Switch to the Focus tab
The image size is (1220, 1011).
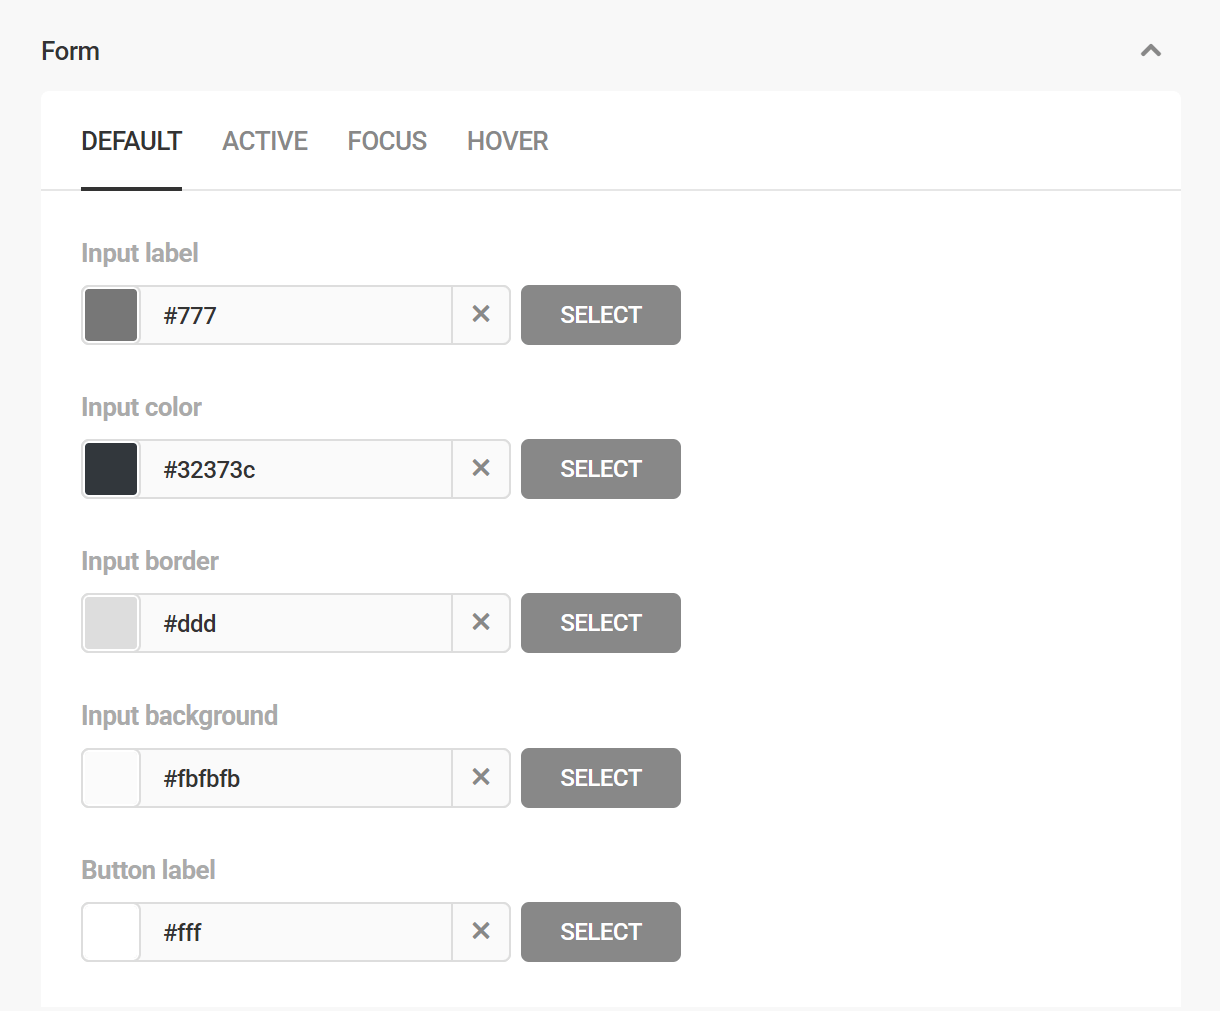387,141
